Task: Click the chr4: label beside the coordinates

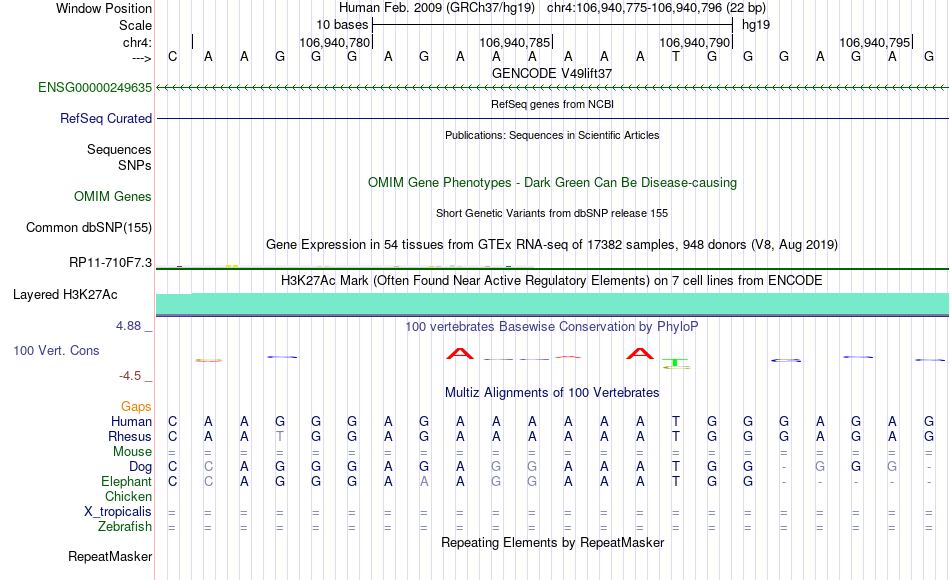Action: pos(137,42)
